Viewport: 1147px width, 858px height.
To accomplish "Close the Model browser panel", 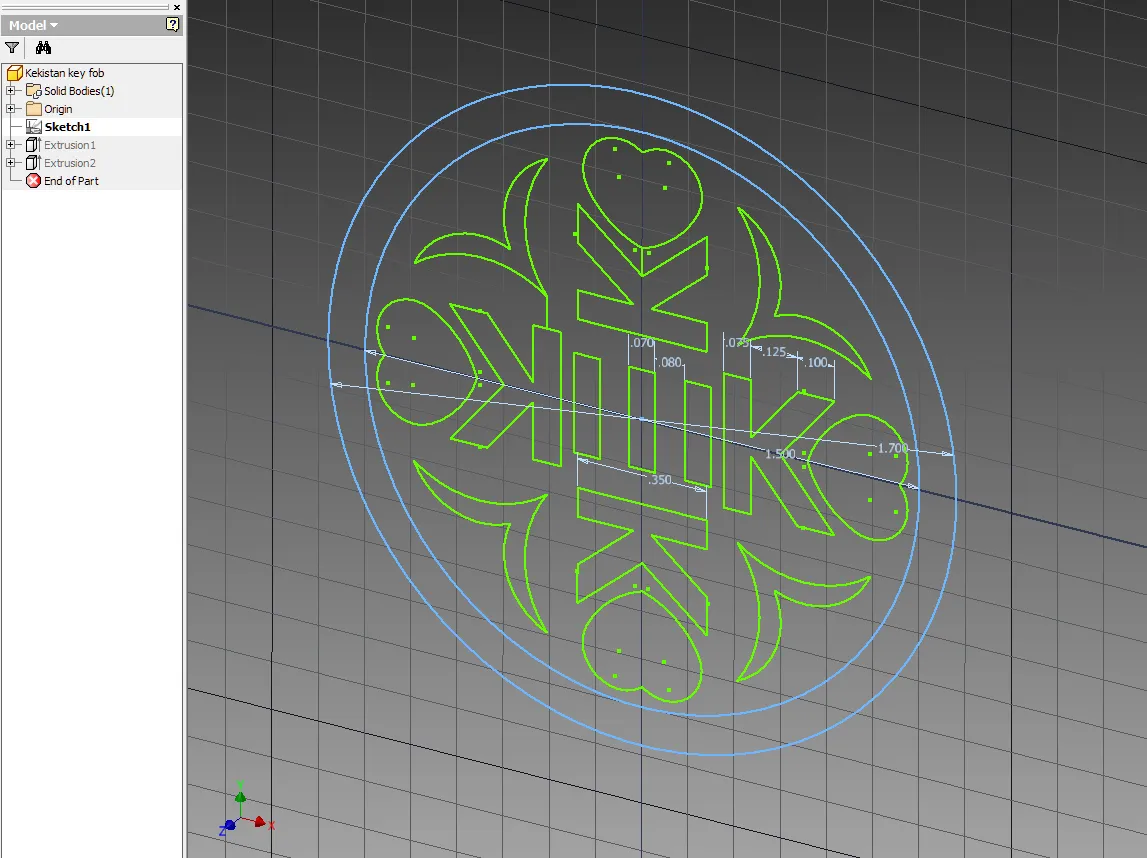I will [x=176, y=7].
